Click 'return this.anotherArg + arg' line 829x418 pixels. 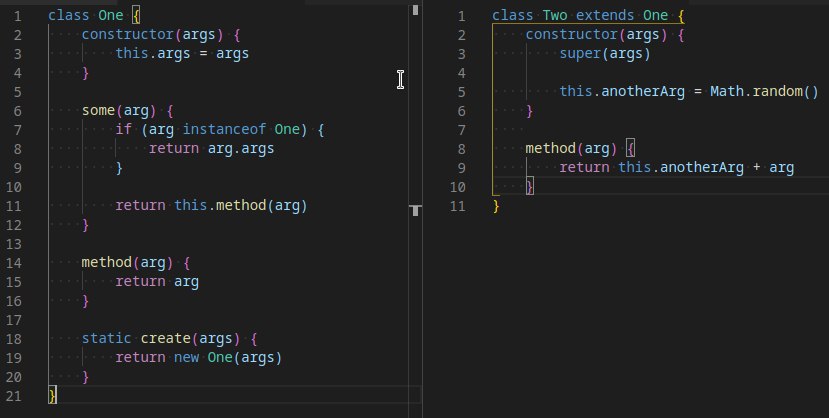[x=677, y=168]
